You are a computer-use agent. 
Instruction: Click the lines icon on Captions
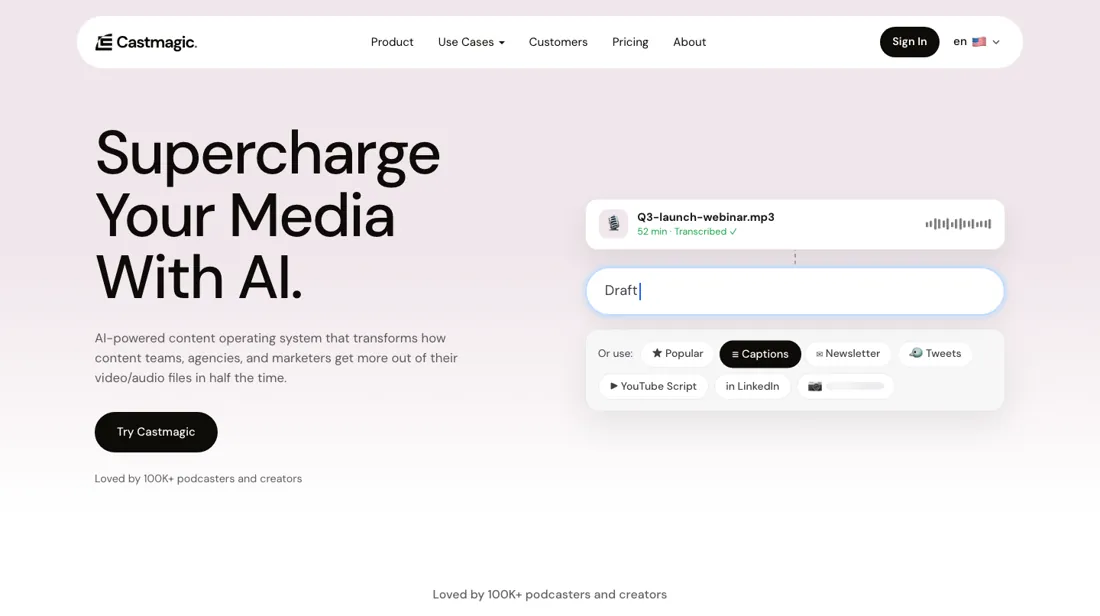[735, 355]
